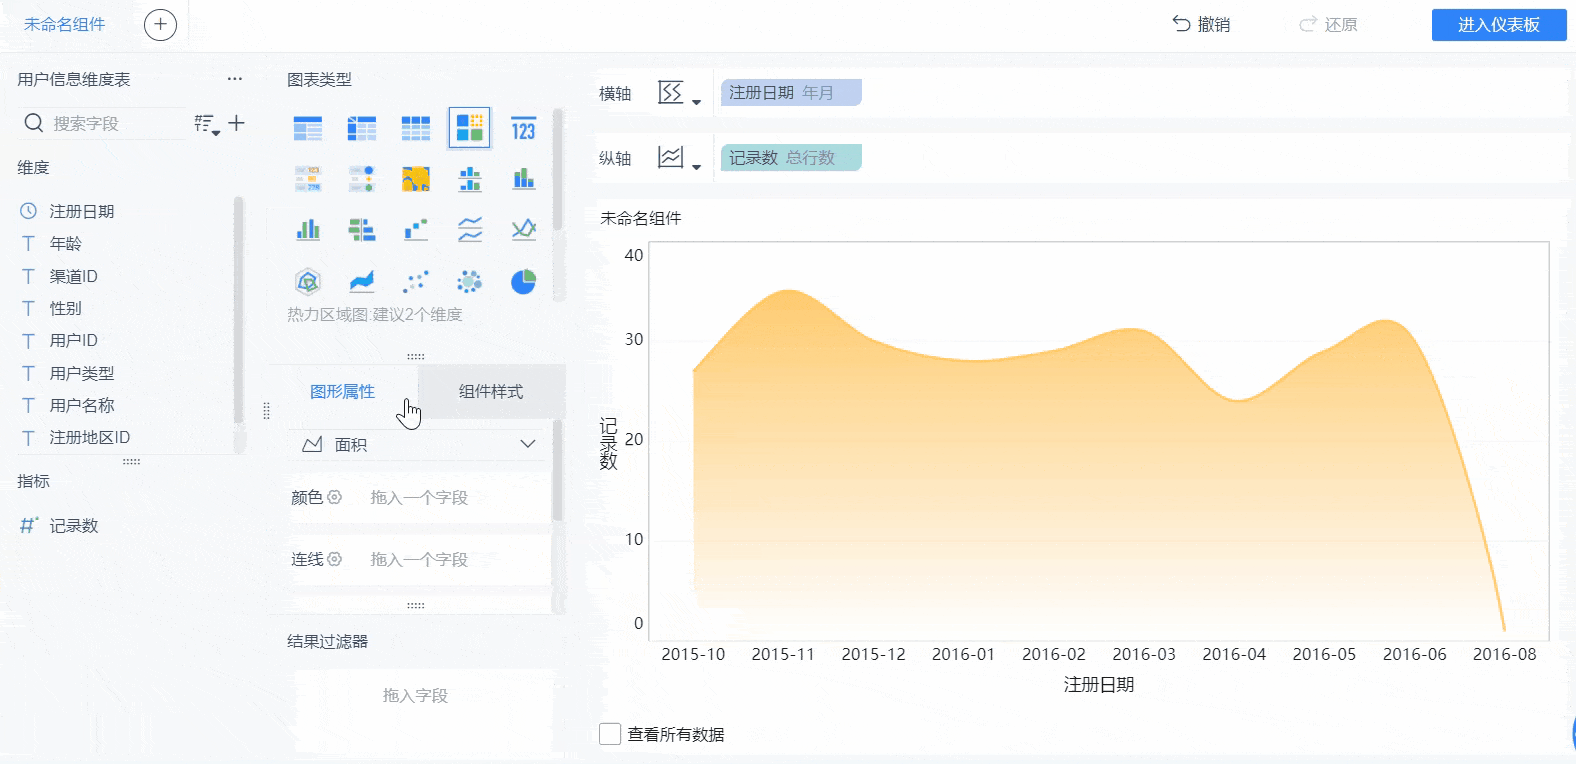
Task: Select the 性别 dimension field
Action: click(66, 308)
